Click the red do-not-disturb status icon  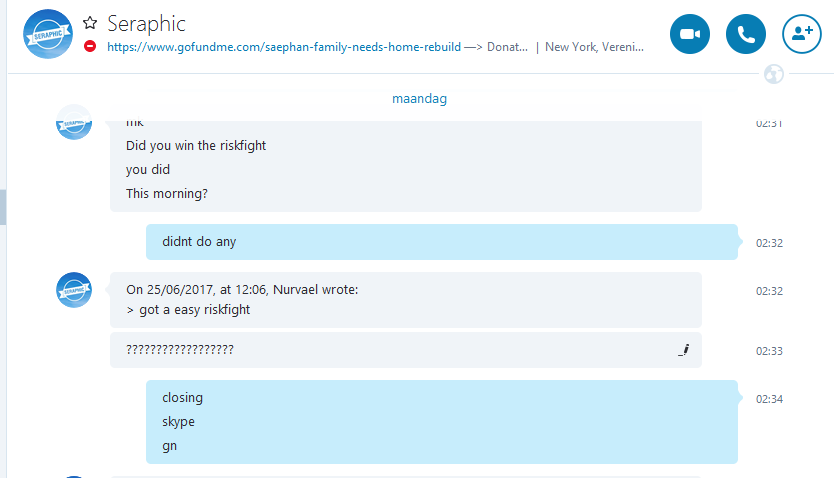click(90, 46)
